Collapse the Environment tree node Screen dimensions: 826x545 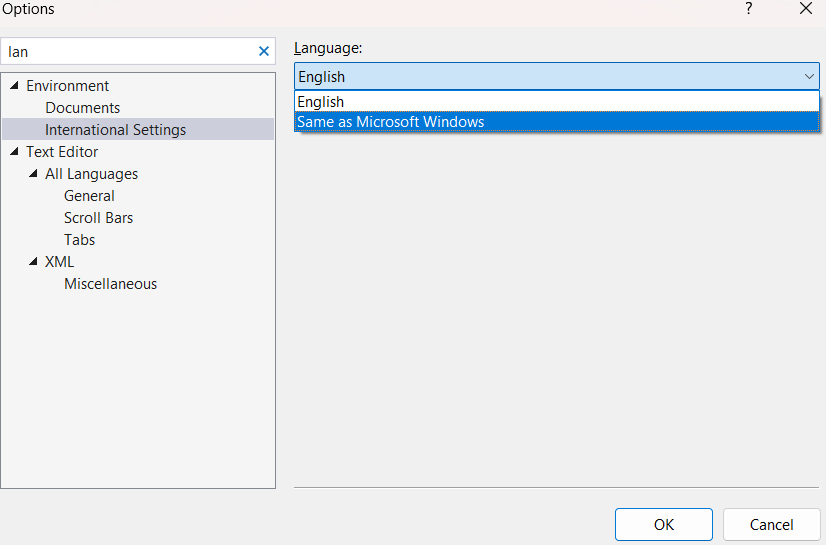tap(14, 86)
